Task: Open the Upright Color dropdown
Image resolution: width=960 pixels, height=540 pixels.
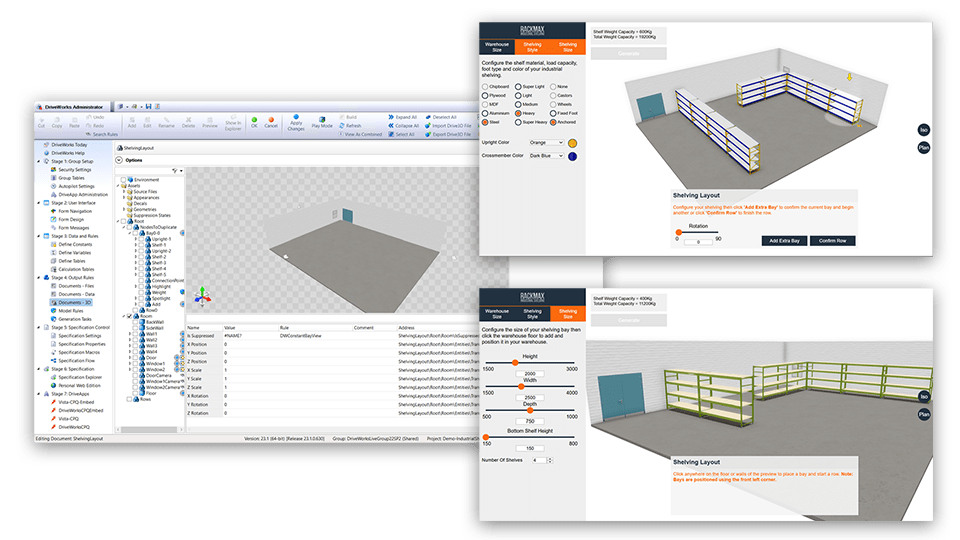Action: pos(547,143)
